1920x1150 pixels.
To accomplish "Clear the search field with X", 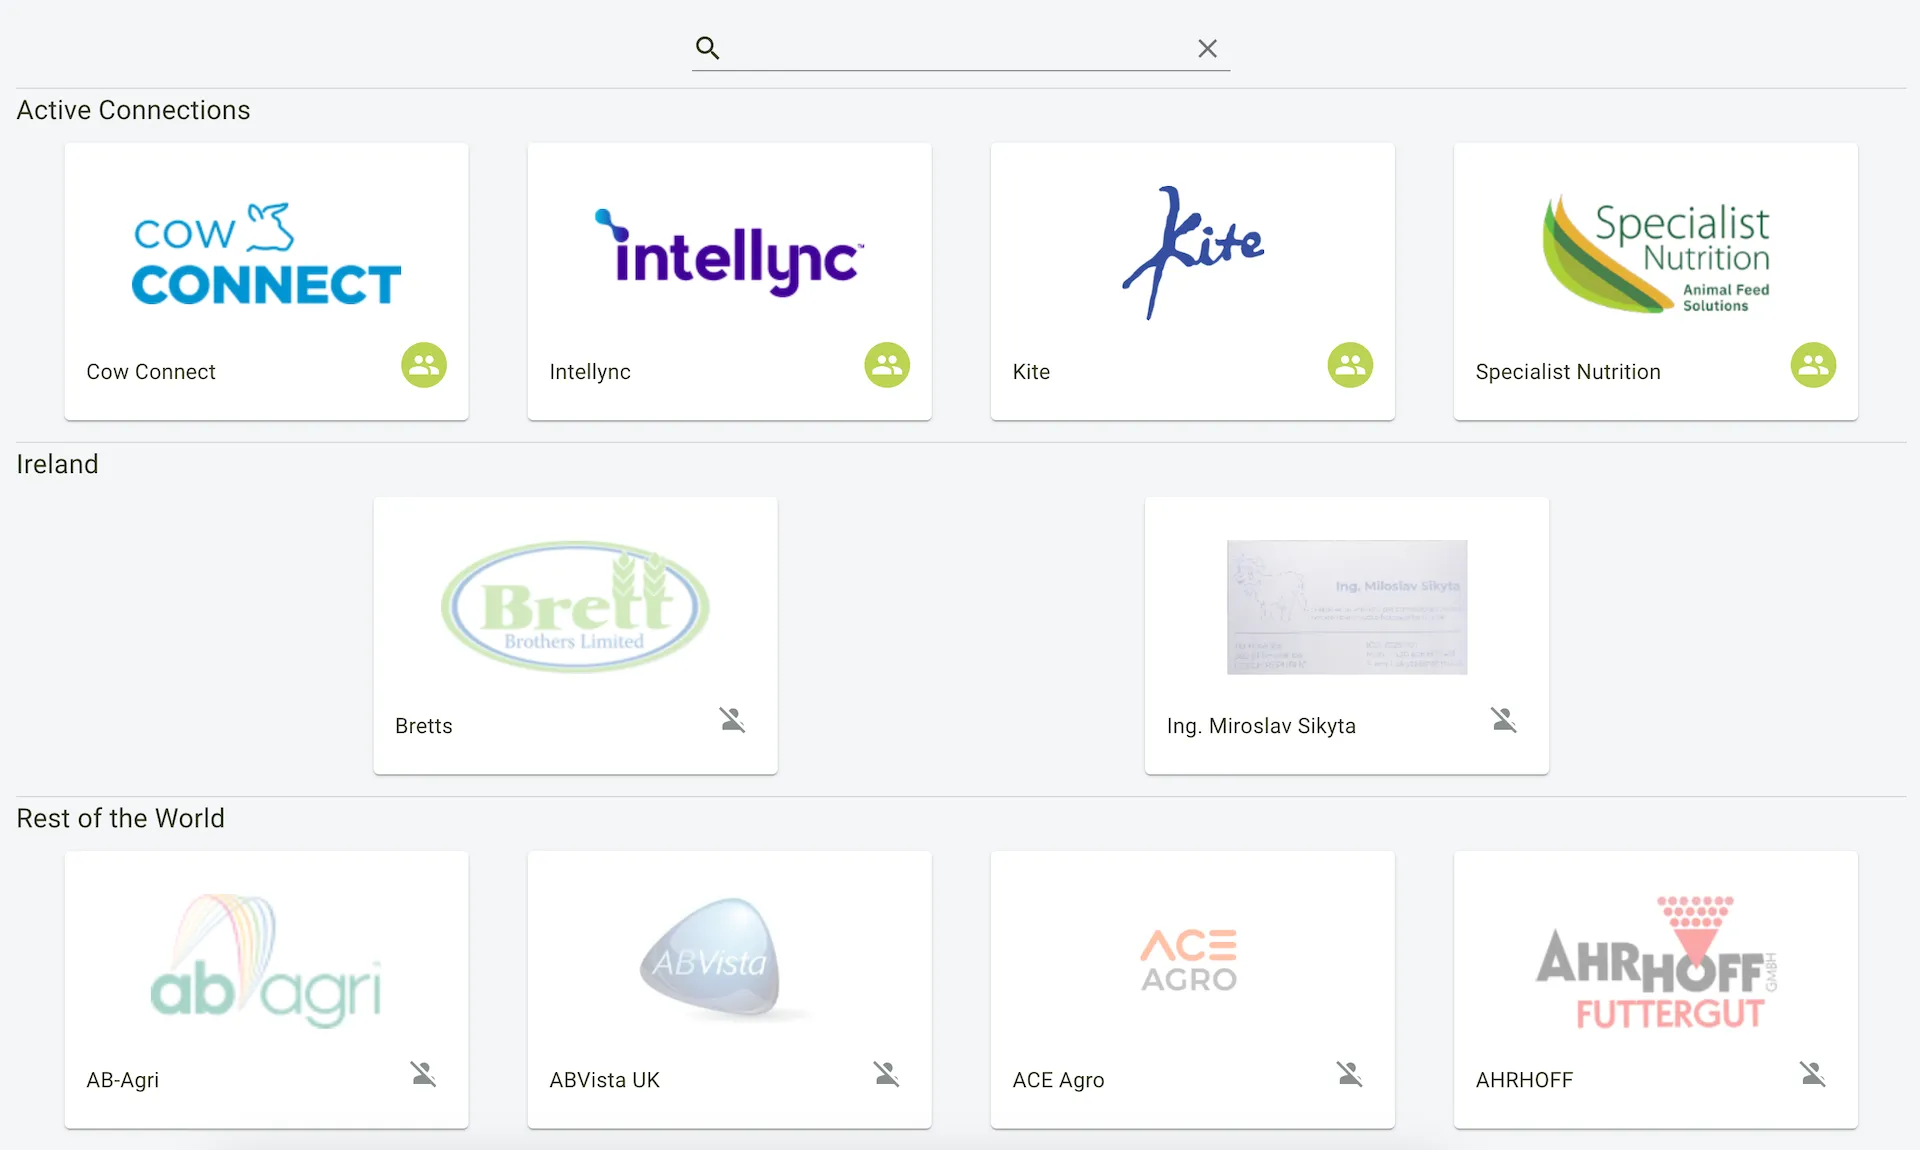I will [x=1207, y=48].
